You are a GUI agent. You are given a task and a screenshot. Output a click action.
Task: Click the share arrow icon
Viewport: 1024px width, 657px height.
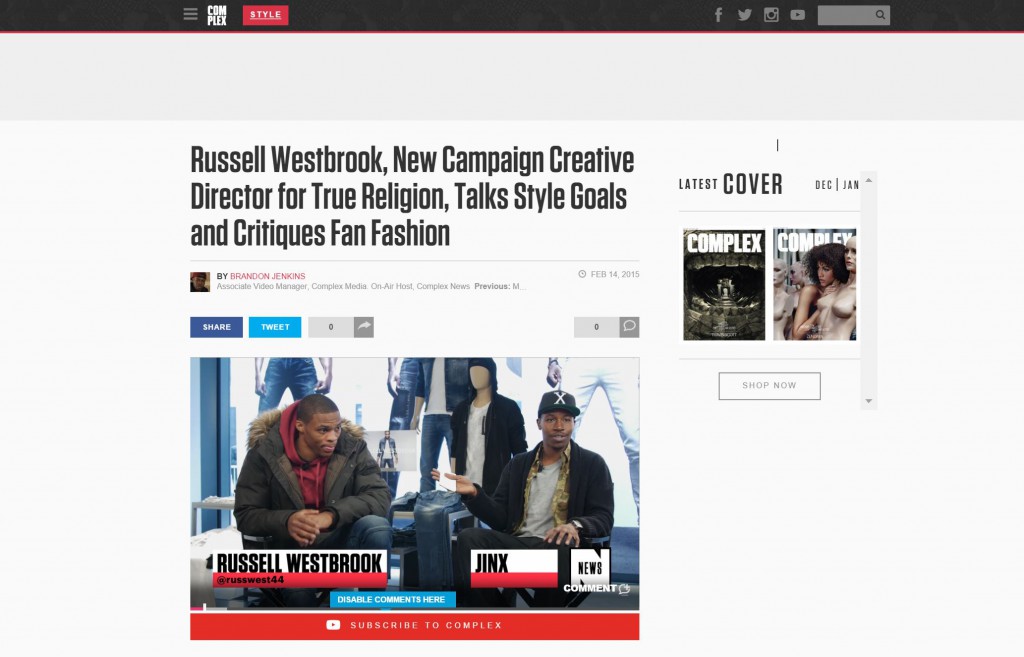point(364,327)
